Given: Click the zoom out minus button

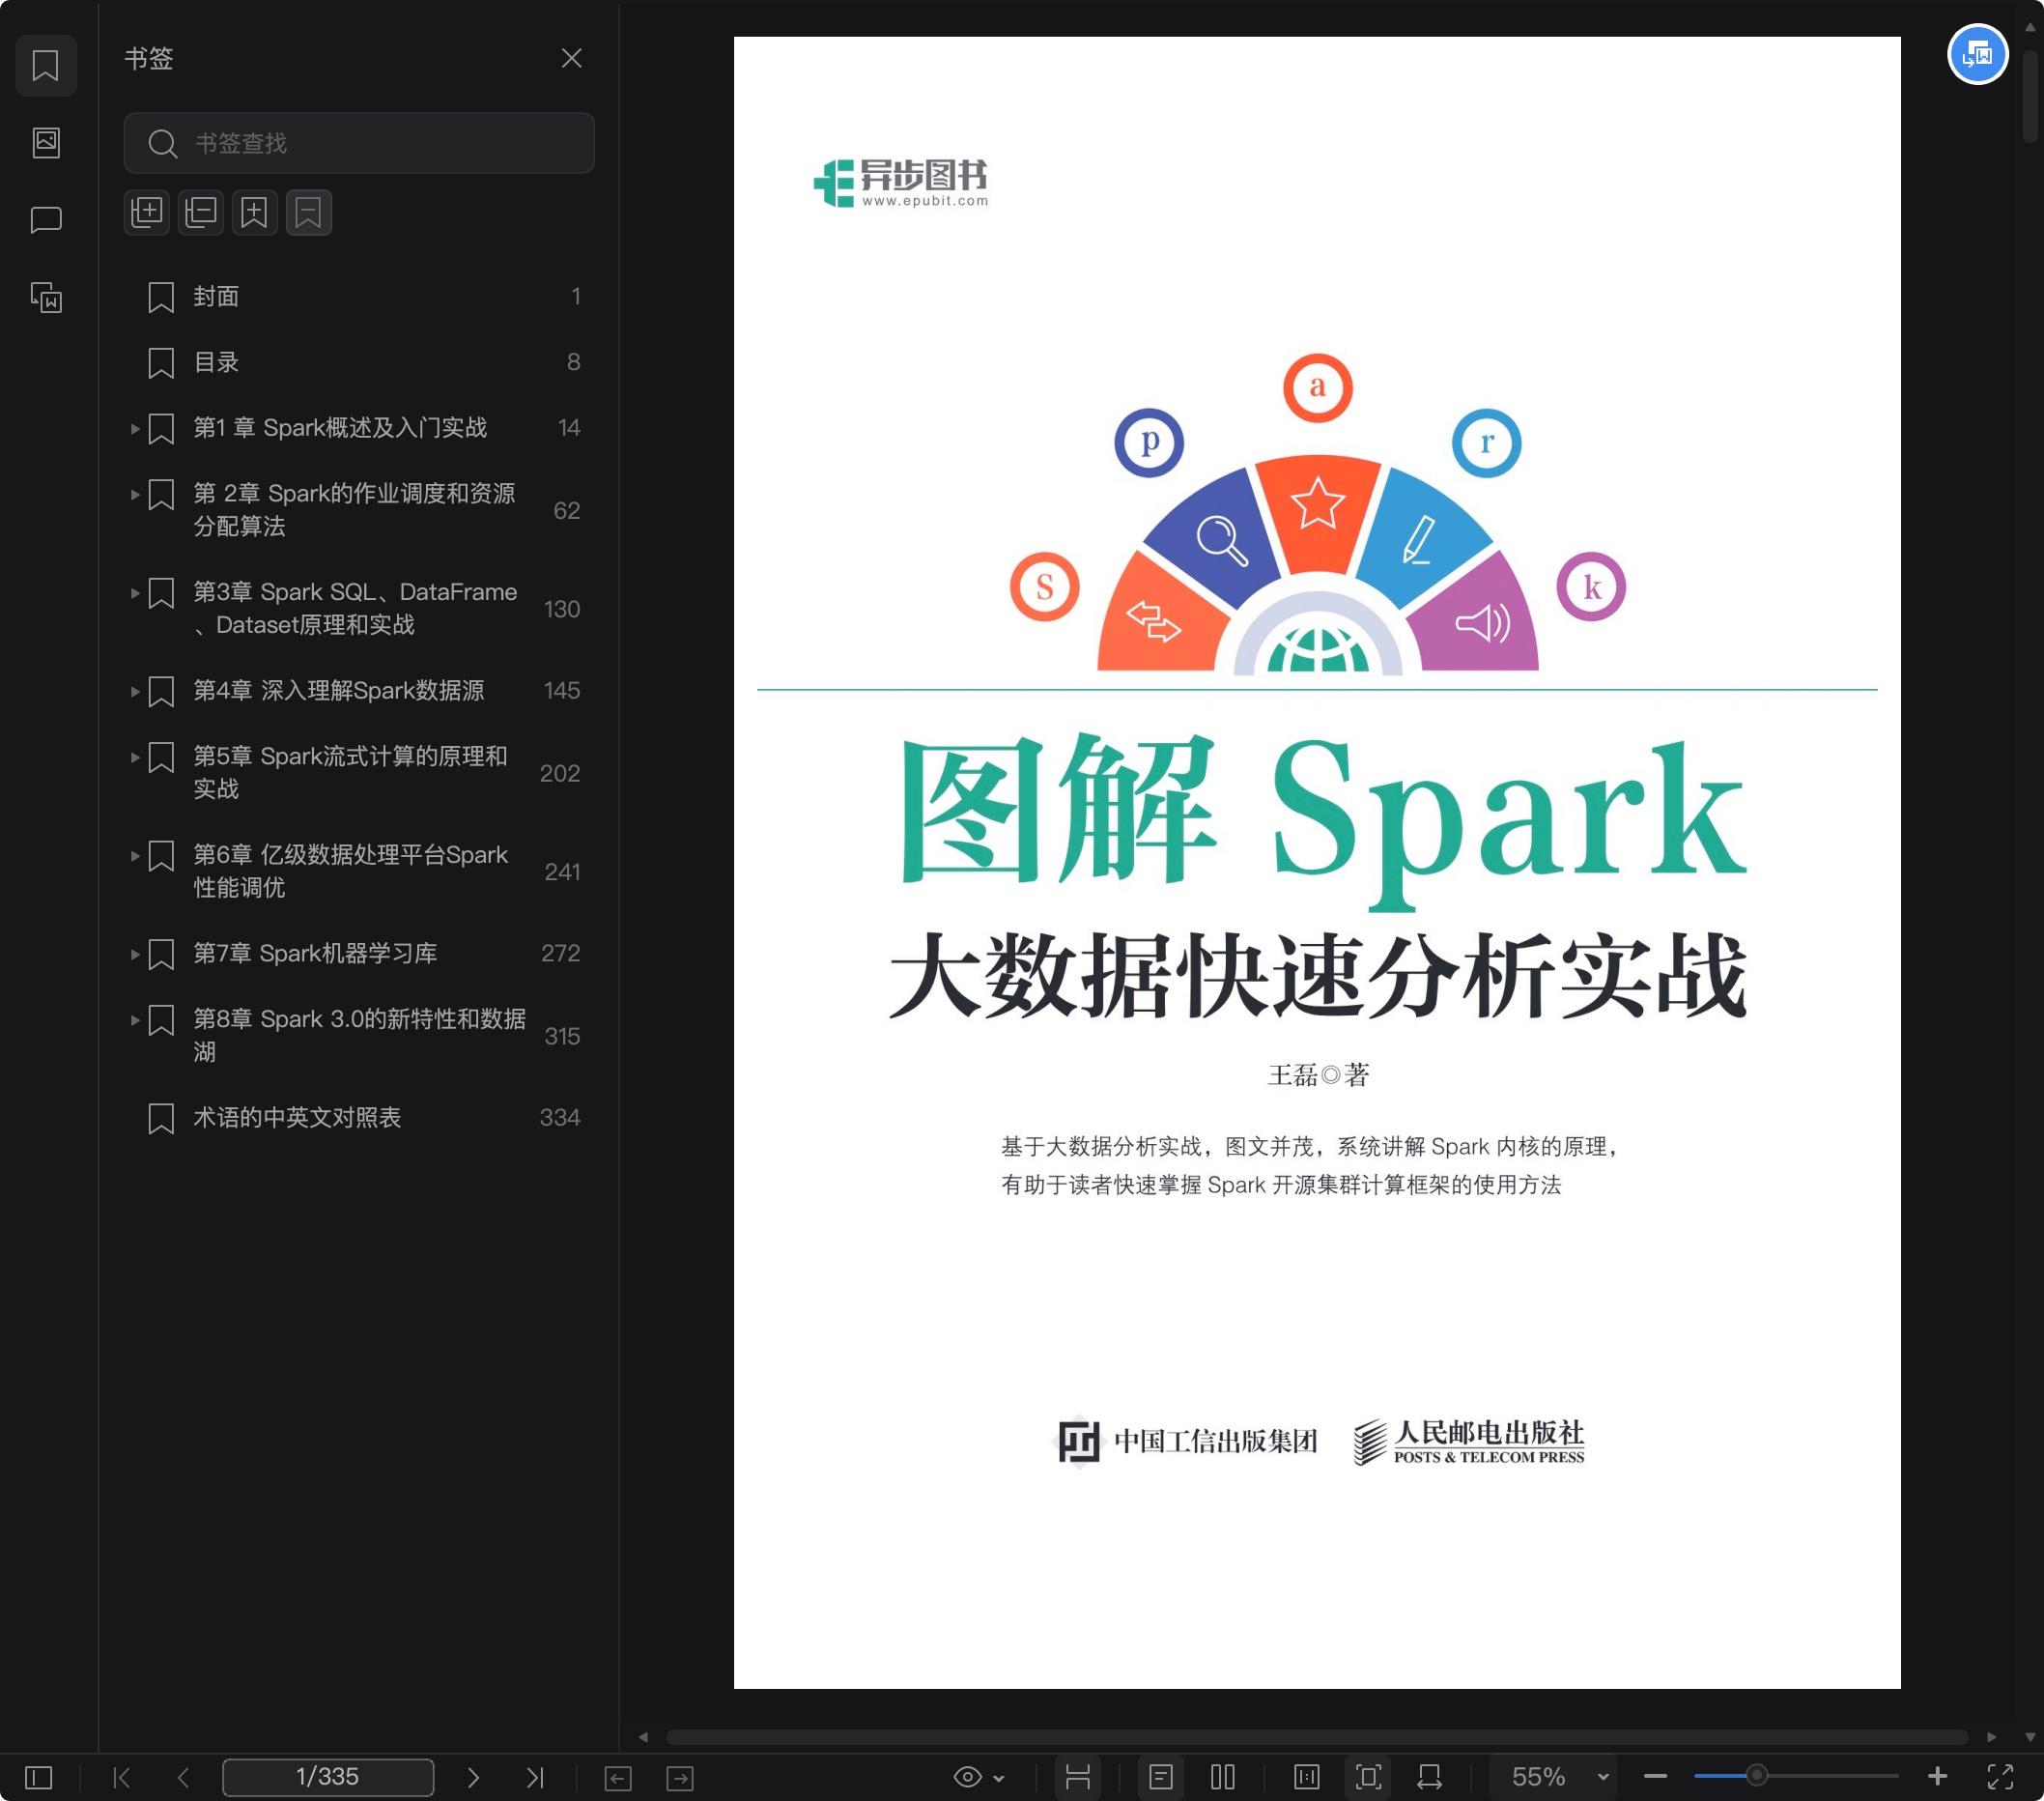Looking at the screenshot, I should [1655, 1777].
